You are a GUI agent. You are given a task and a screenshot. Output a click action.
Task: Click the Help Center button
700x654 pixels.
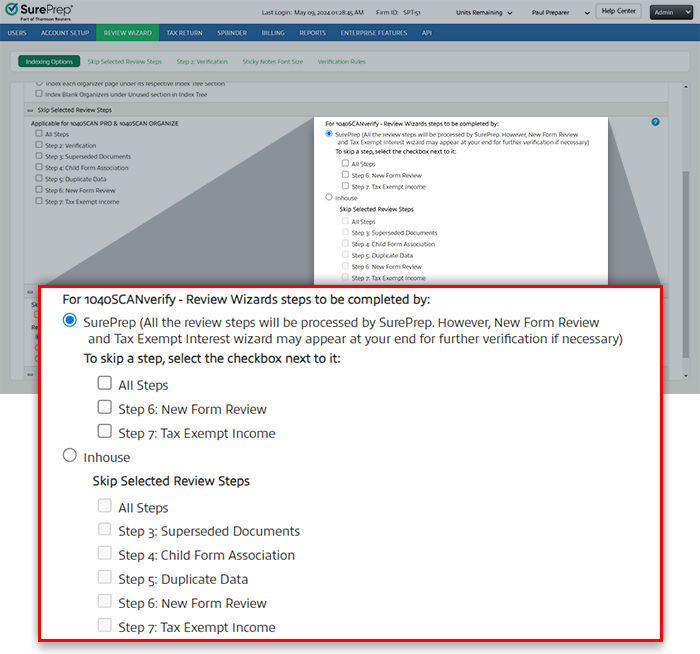[x=617, y=12]
